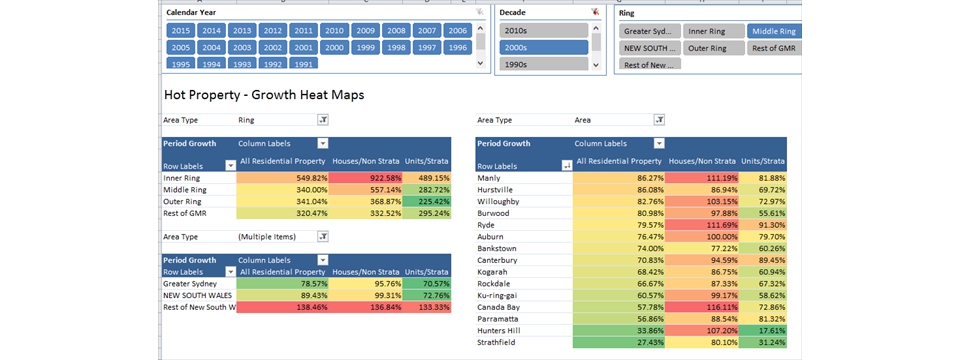This screenshot has height=360, width=960.
Task: Click the 111.69% Ryde houses cell
Action: coord(702,225)
